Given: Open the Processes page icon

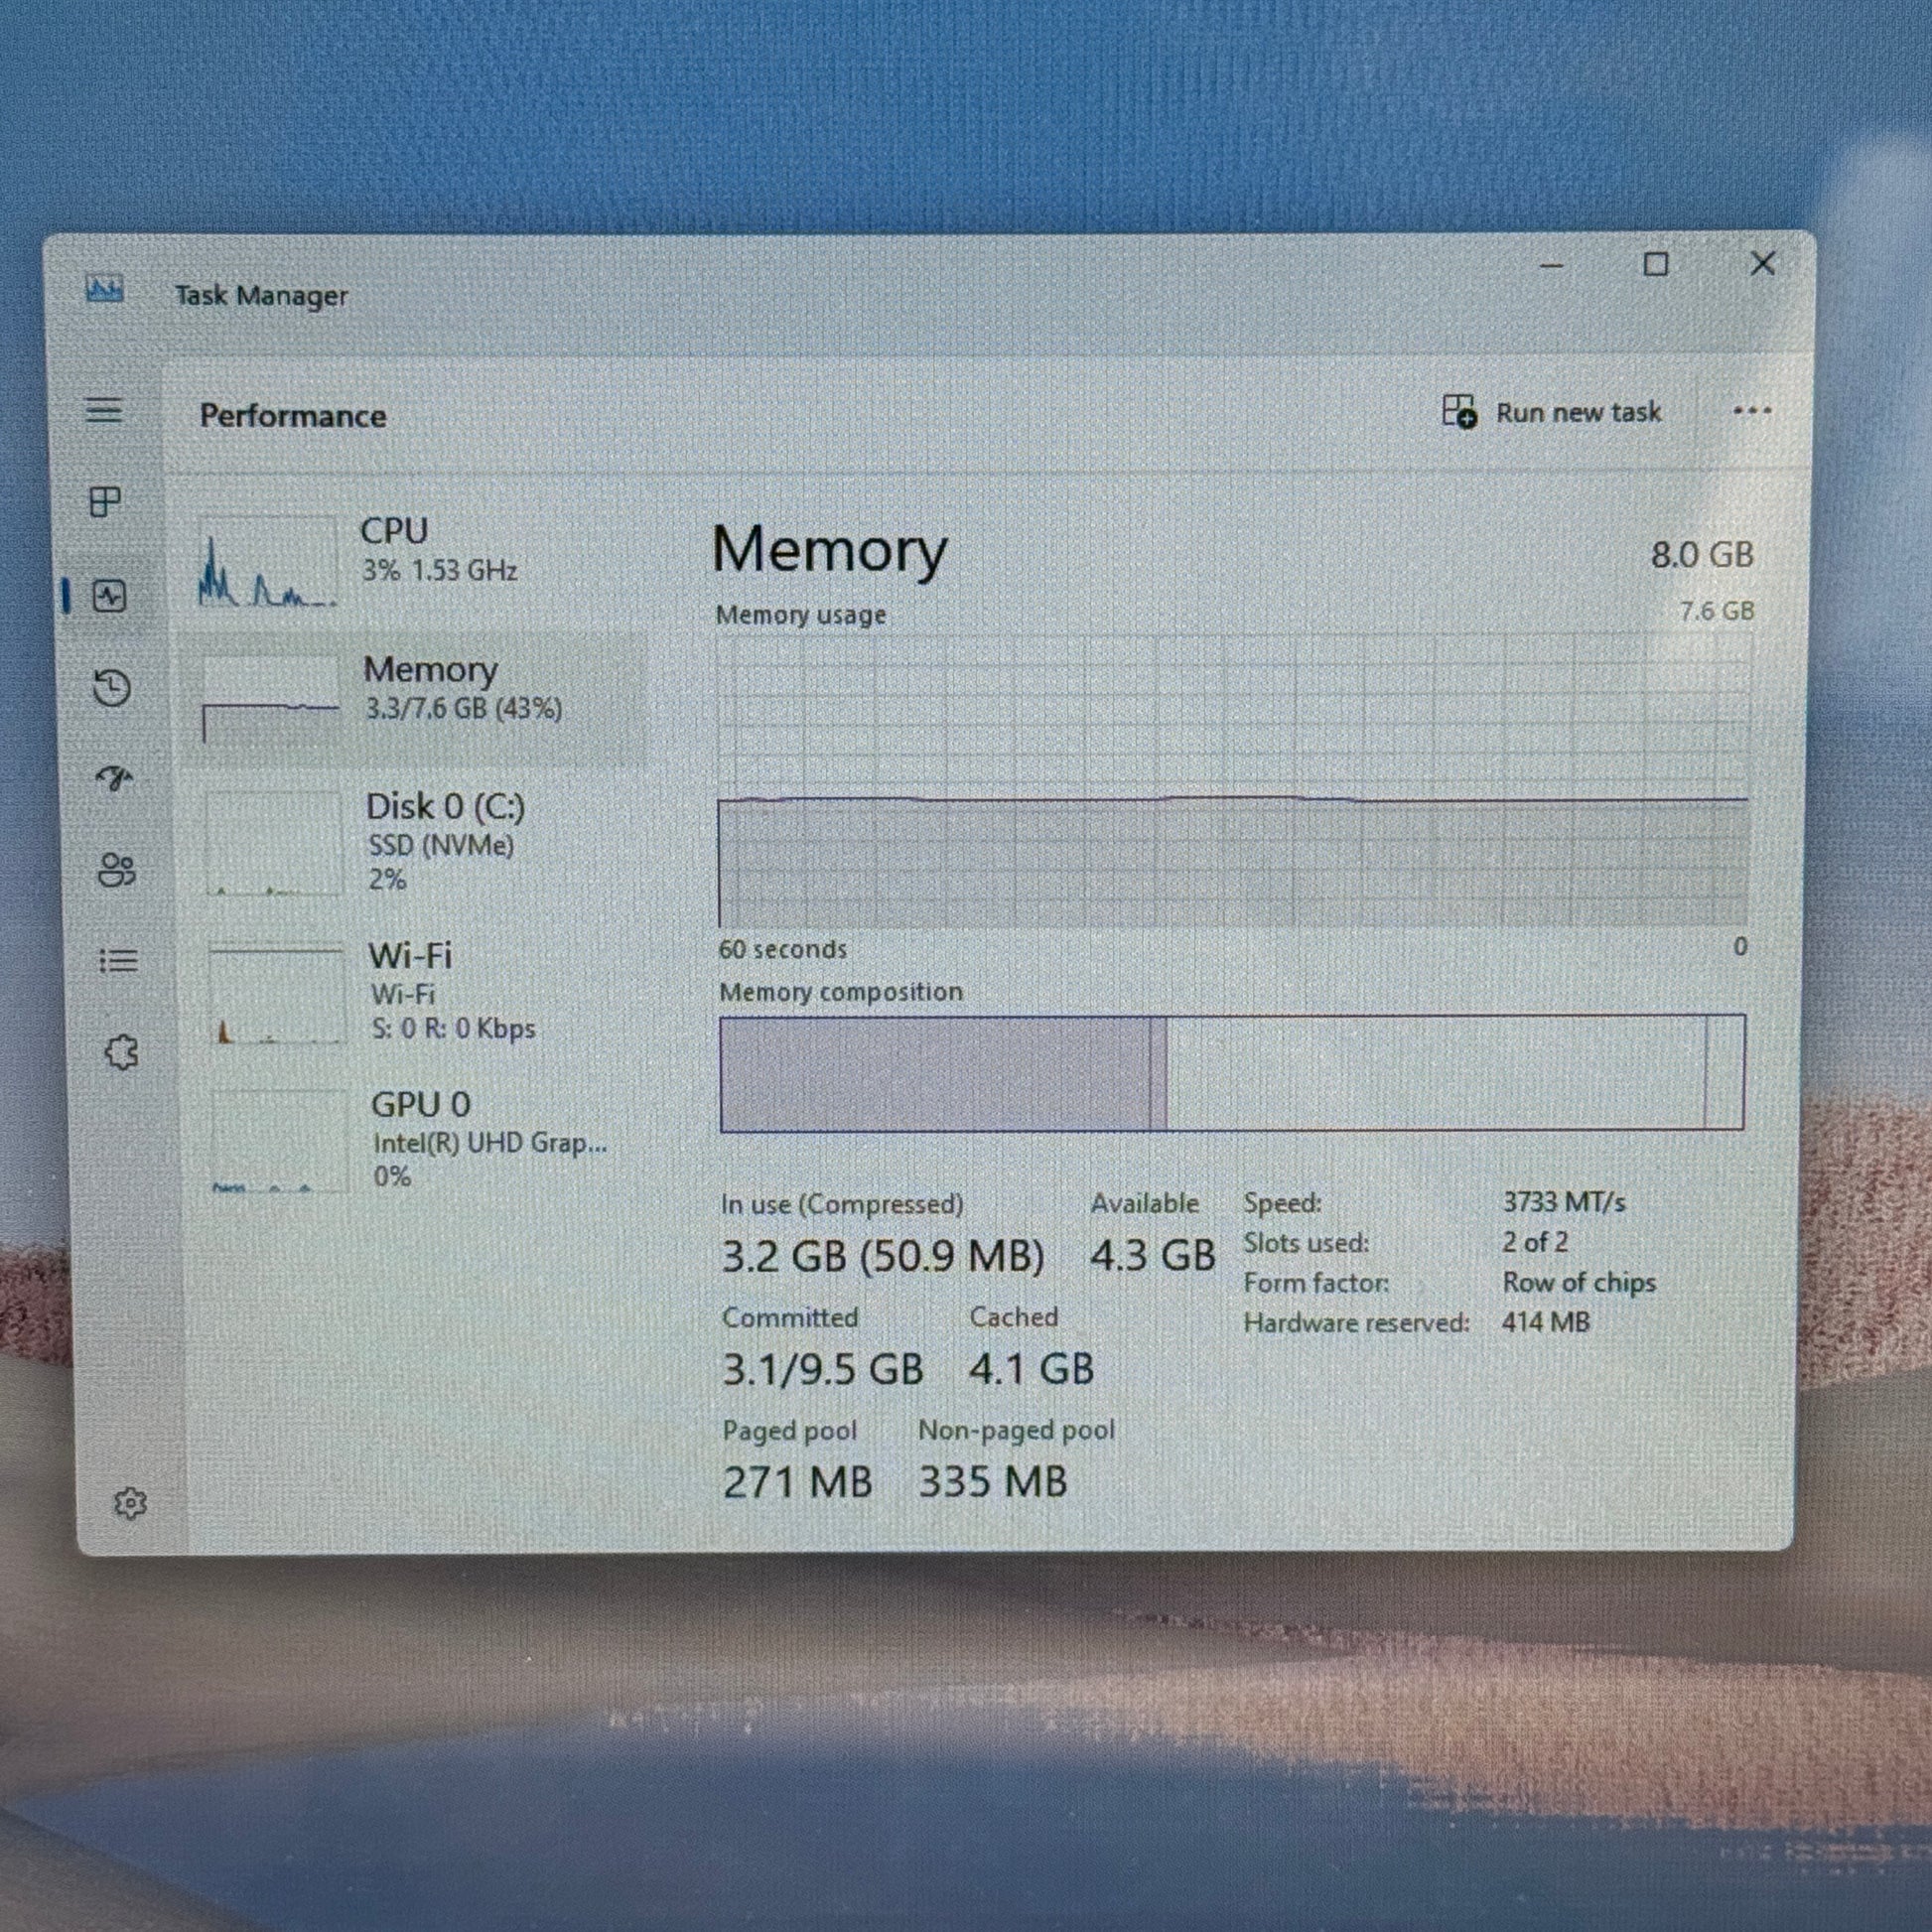Looking at the screenshot, I should coord(106,501).
